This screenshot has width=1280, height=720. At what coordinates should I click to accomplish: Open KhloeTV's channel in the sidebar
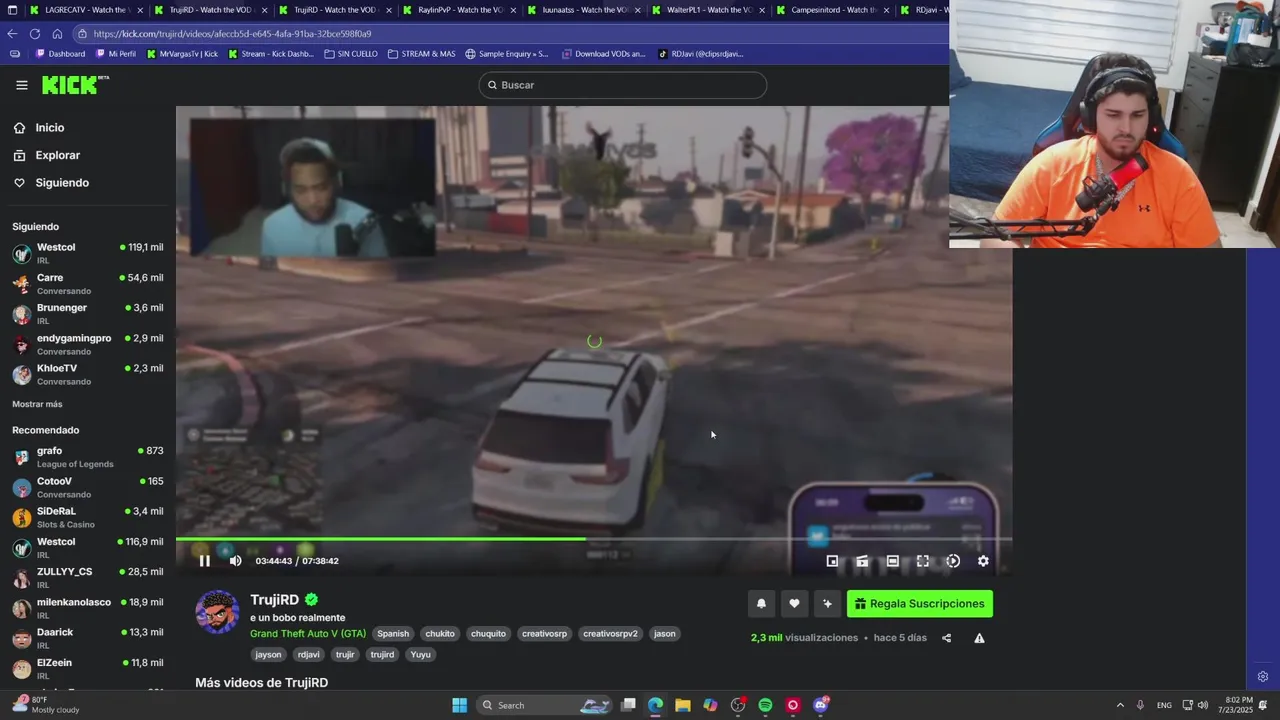(x=88, y=375)
